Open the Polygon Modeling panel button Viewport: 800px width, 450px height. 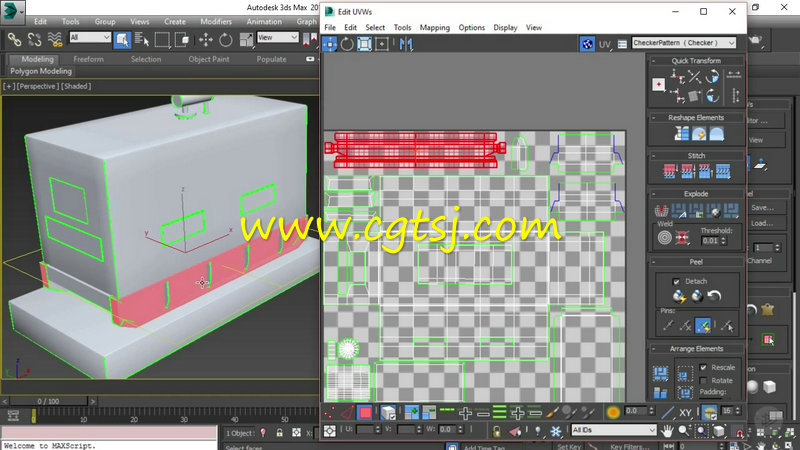[41, 71]
